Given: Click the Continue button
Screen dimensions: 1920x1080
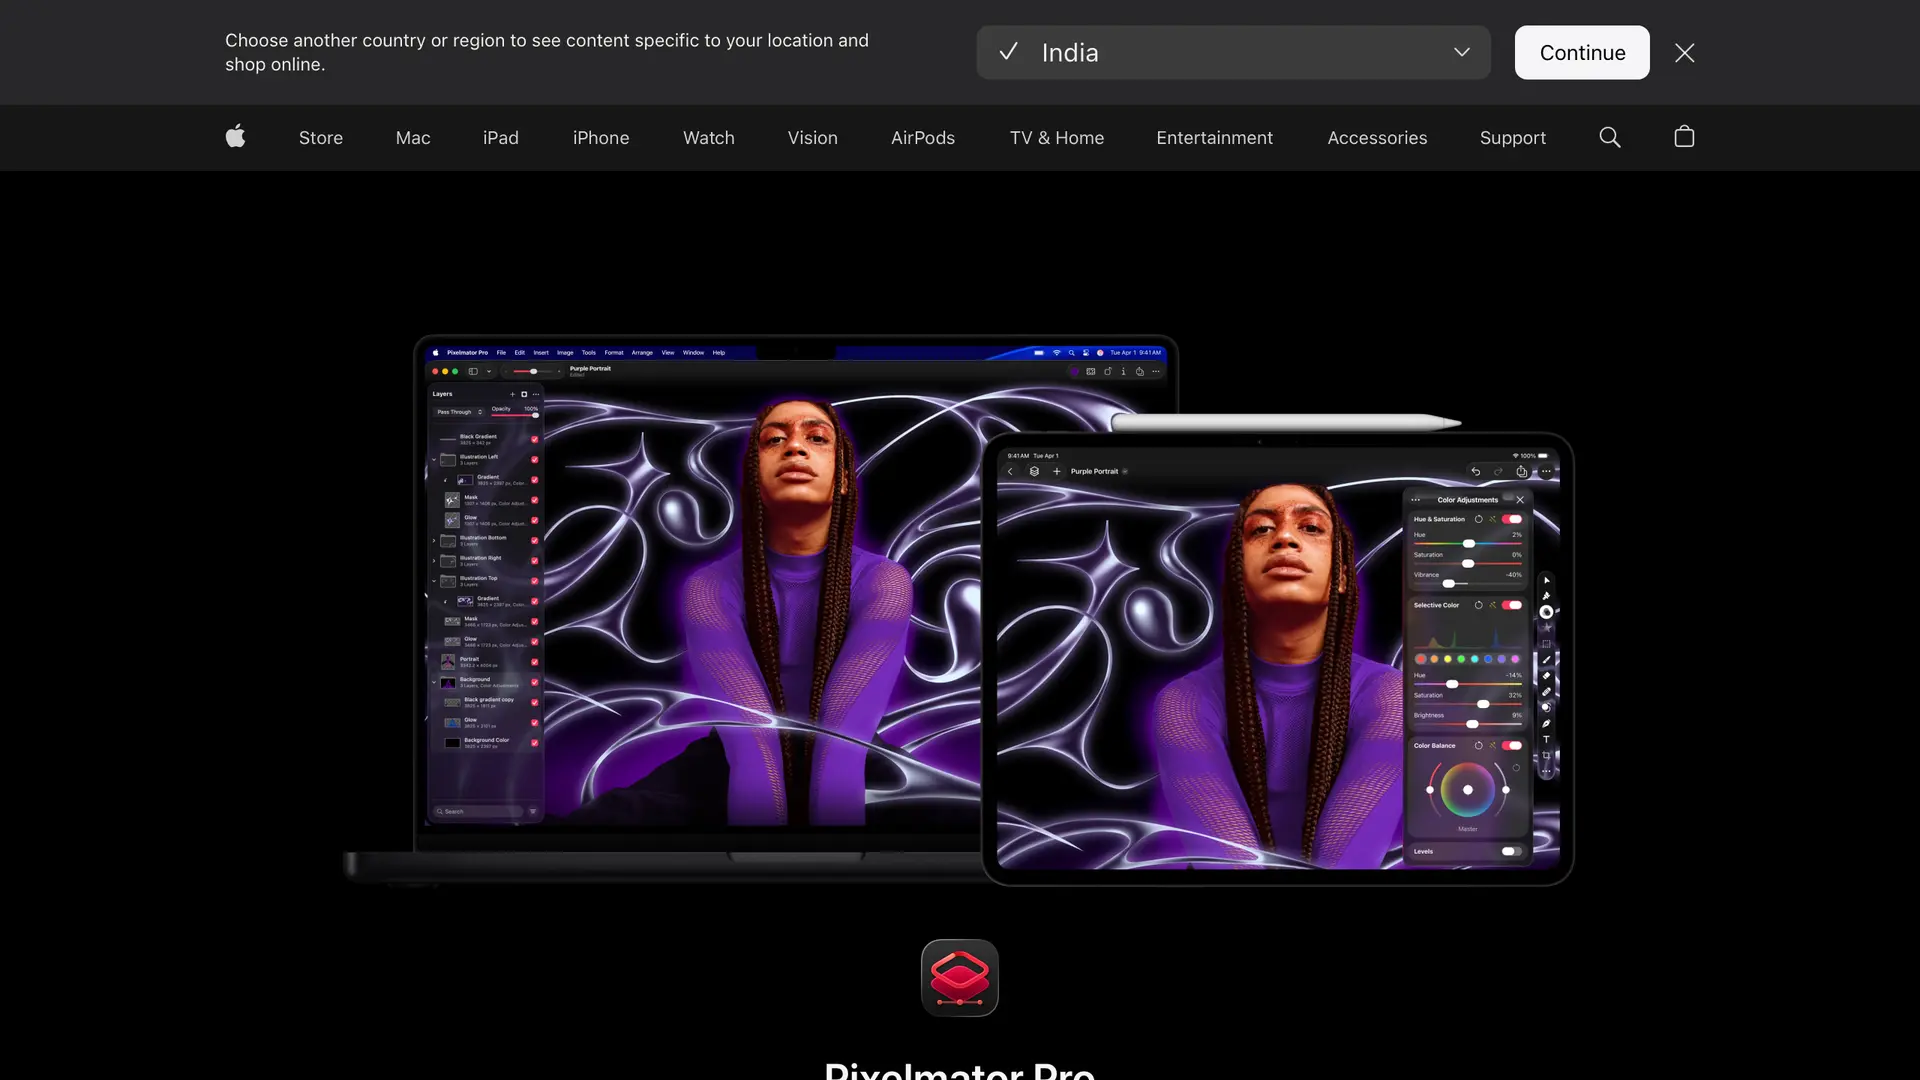Looking at the screenshot, I should [x=1582, y=52].
